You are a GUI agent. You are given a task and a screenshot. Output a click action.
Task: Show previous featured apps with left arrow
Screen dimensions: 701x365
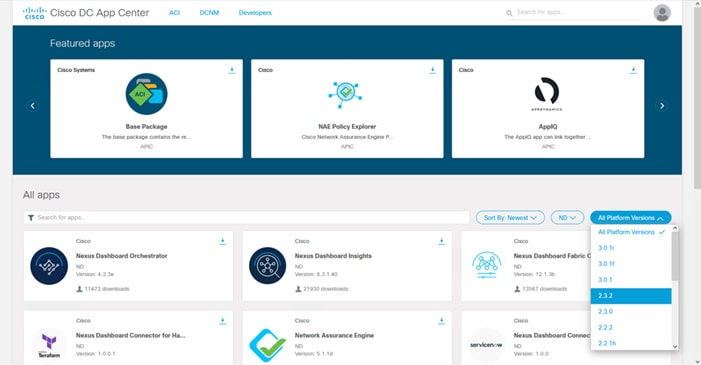coord(33,106)
